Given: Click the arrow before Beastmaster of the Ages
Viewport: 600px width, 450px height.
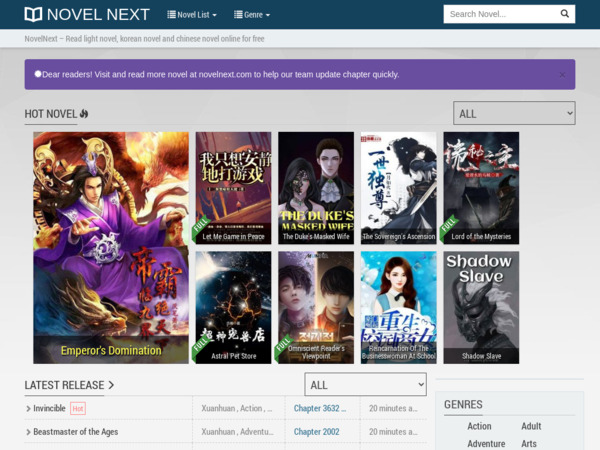Looking at the screenshot, I should coord(28,432).
